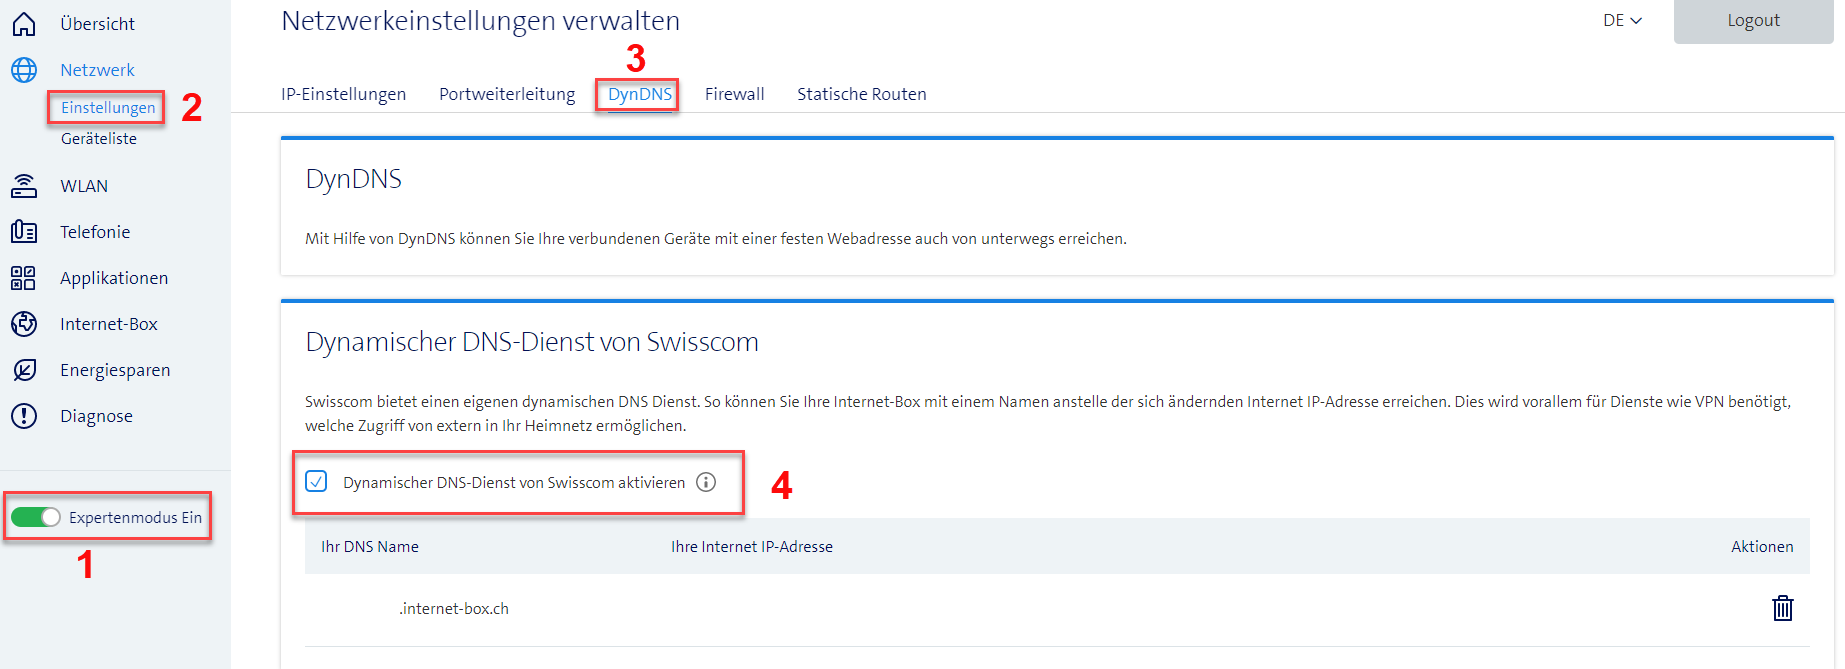Delete the internet-box.ch DNS entry with the trash icon
Screen dimensions: 1845x669
[1783, 608]
